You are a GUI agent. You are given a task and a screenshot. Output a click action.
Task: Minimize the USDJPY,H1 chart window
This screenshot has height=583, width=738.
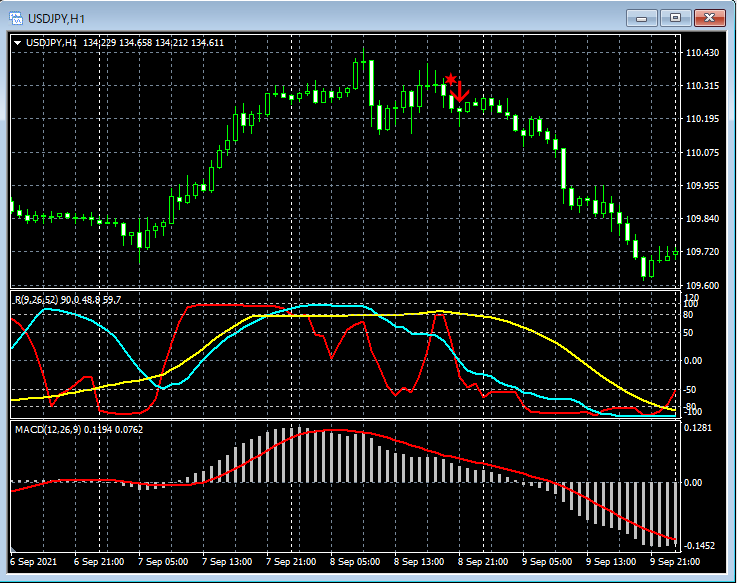click(641, 18)
